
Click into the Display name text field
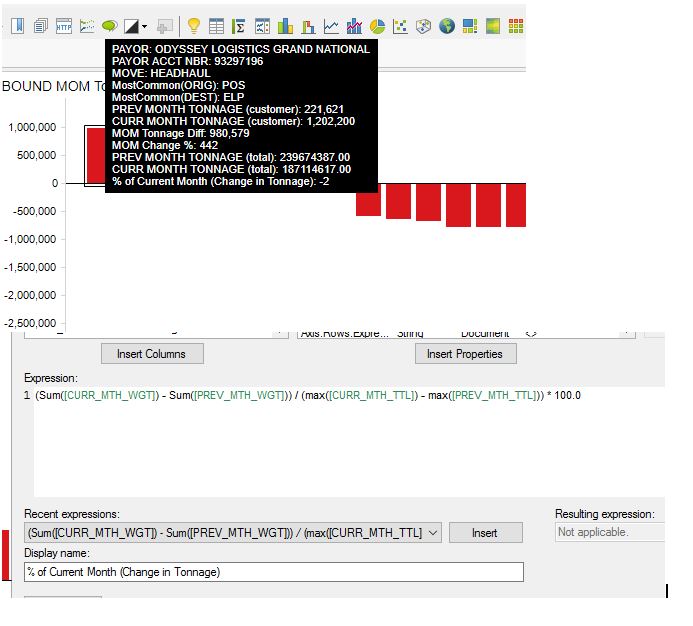coord(273,572)
